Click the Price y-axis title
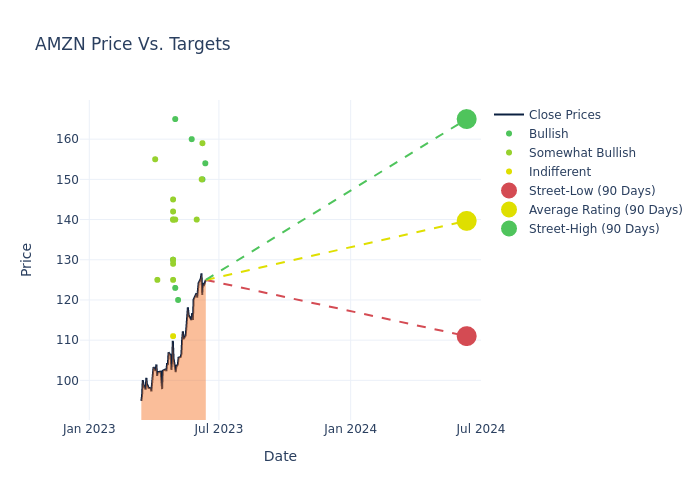 tap(27, 259)
